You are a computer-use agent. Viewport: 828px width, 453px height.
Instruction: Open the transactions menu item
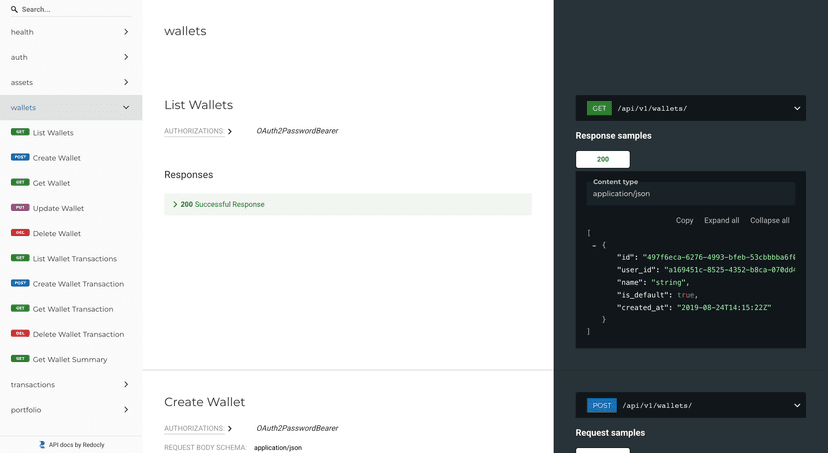click(71, 384)
